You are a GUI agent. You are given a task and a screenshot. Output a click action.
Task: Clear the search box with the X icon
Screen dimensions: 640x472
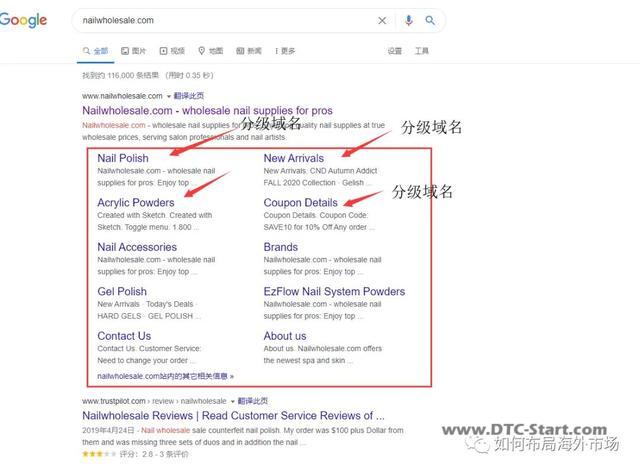(x=382, y=20)
